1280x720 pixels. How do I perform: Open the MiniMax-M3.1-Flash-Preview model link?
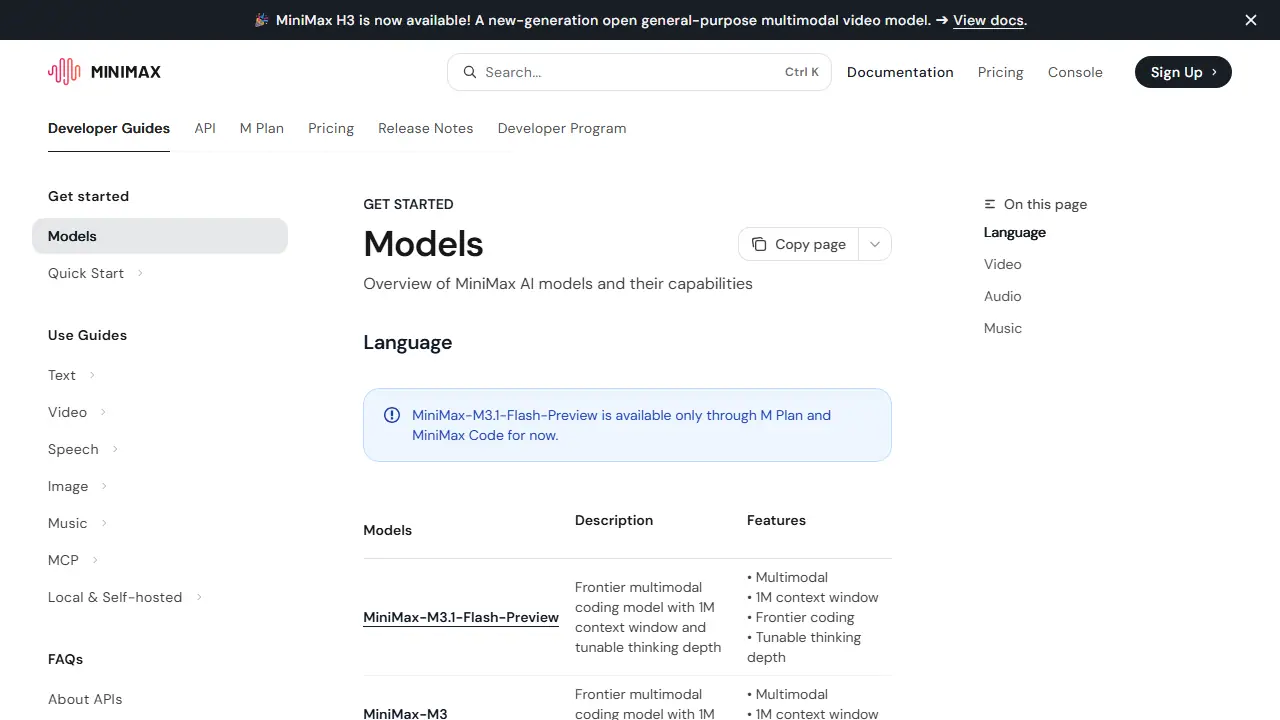click(x=461, y=617)
